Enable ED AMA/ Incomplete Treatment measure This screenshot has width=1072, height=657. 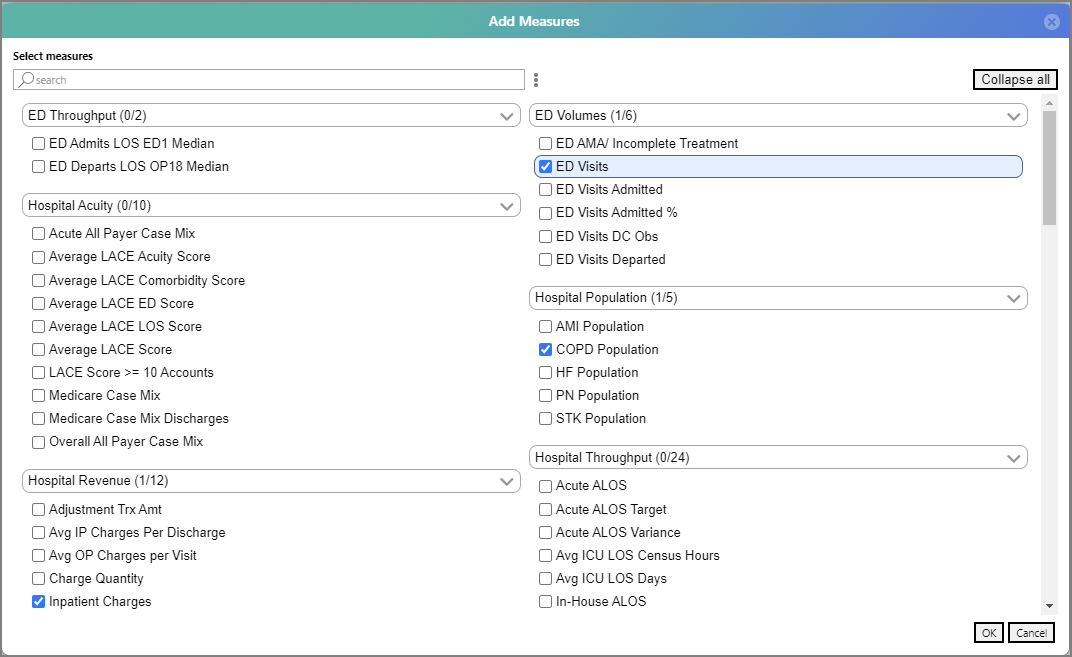[x=546, y=144]
